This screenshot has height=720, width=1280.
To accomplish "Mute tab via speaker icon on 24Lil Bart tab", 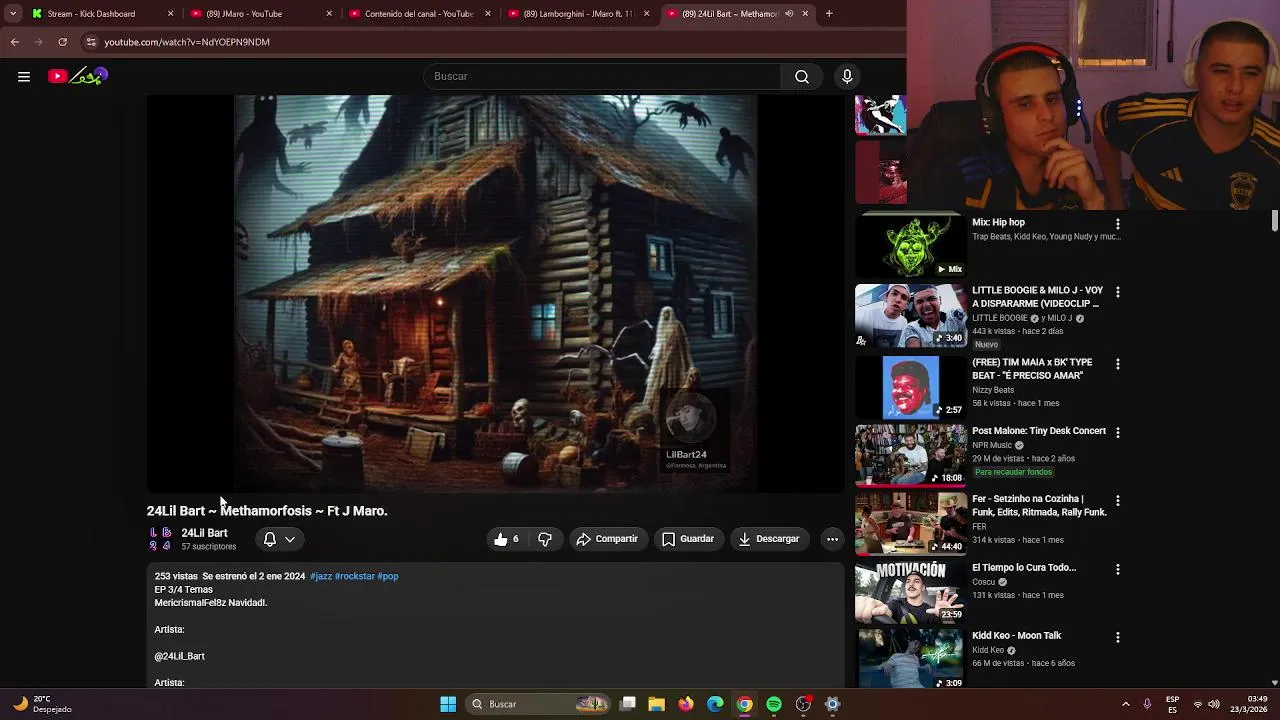I will (x=789, y=14).
